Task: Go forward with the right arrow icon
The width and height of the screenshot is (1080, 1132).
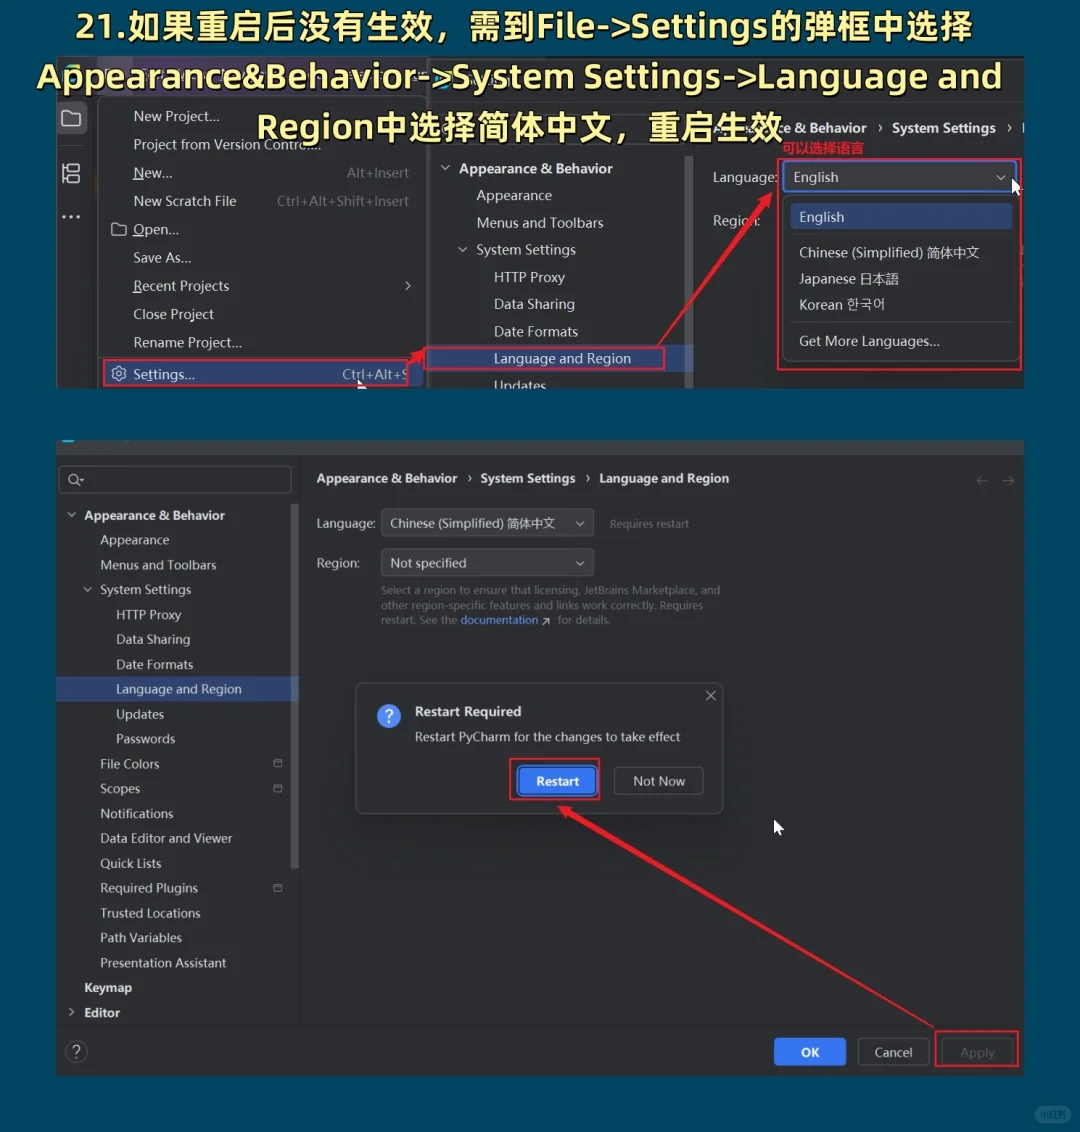Action: coord(1008,480)
